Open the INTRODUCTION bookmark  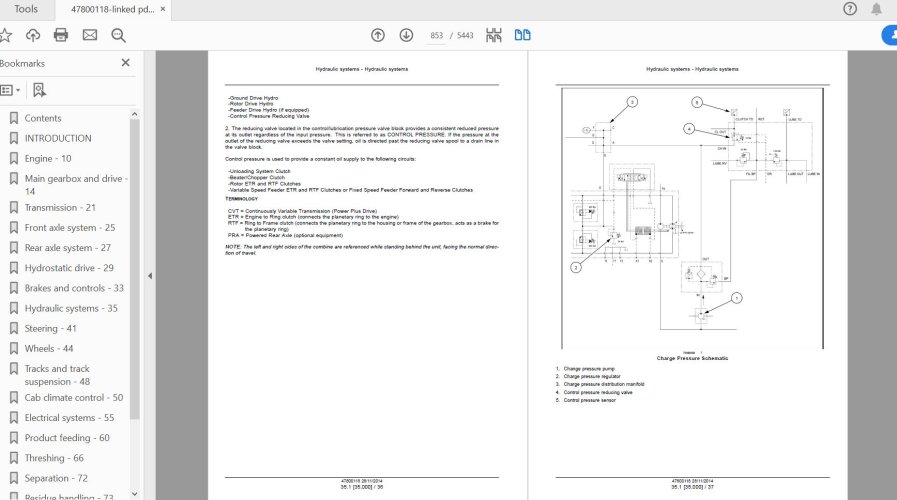pos(58,138)
